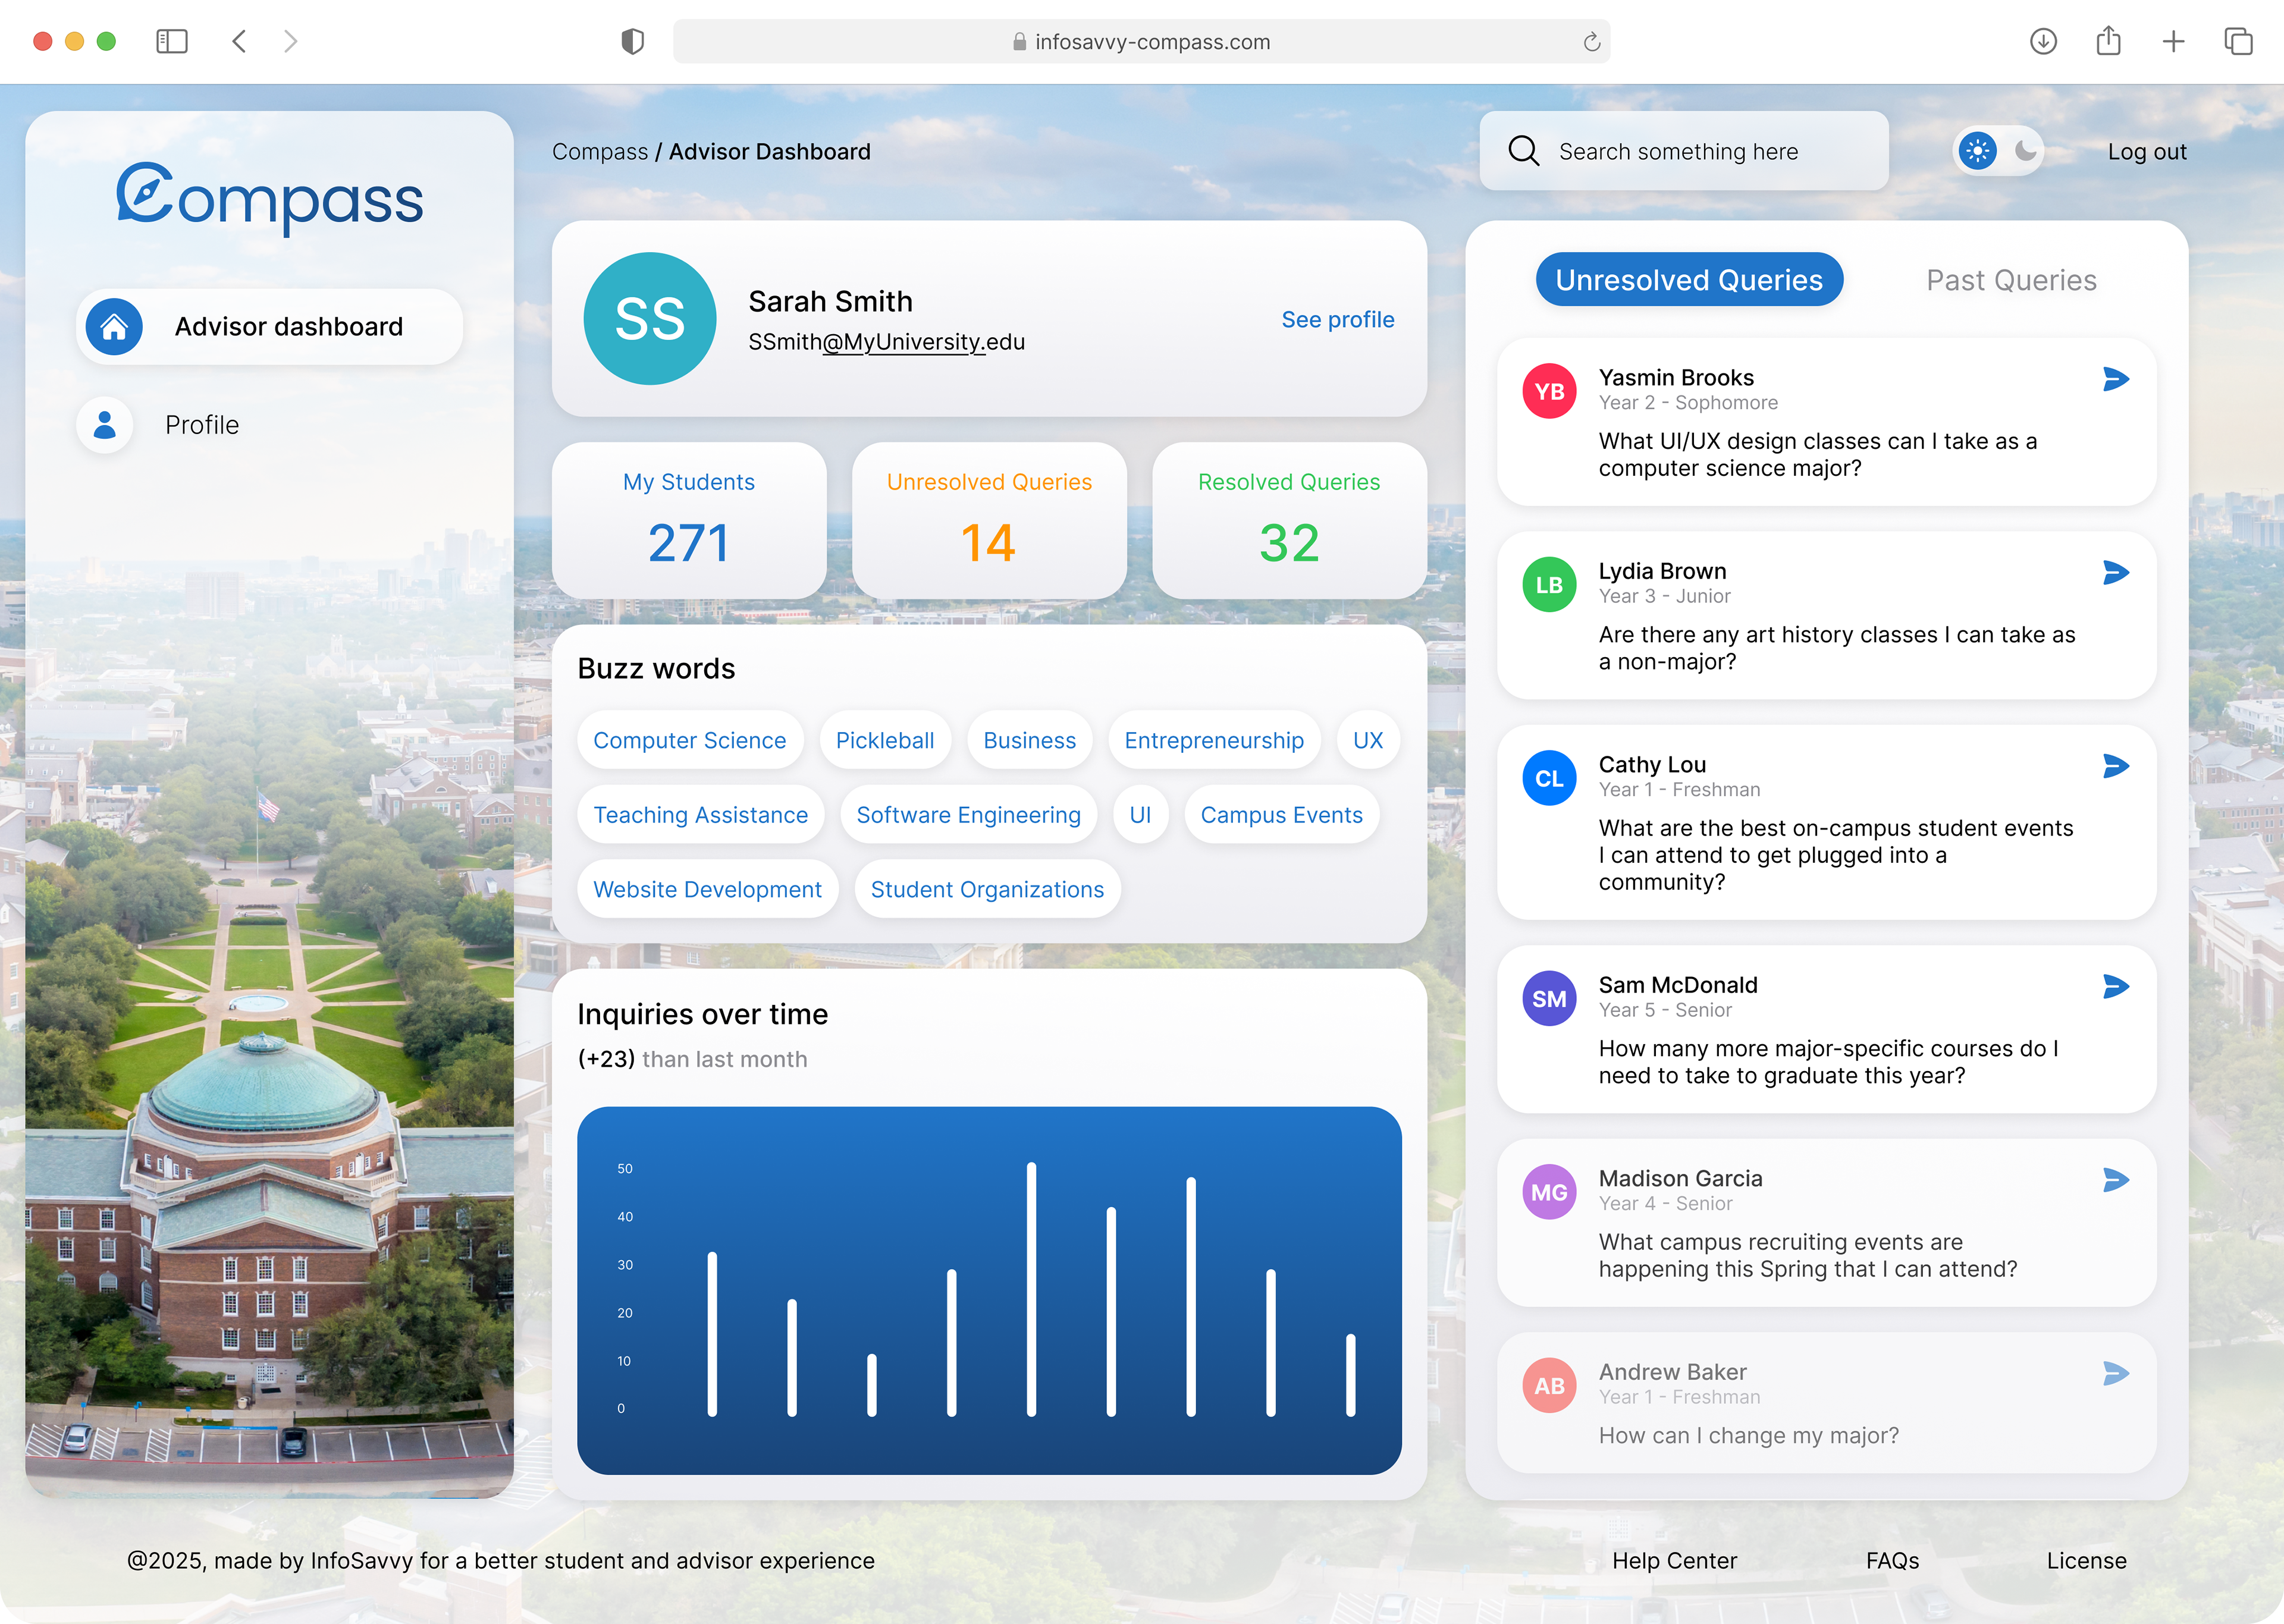Click the search magnifier icon
The image size is (2284, 1624).
click(x=1523, y=151)
